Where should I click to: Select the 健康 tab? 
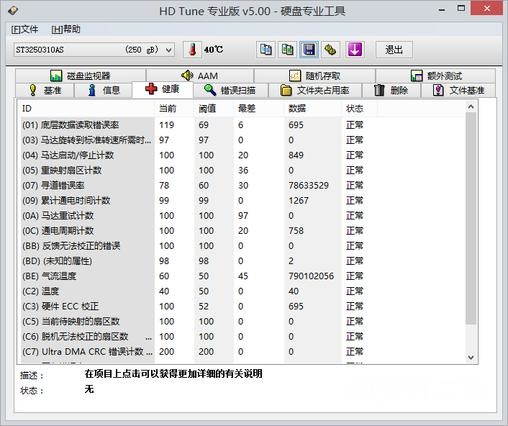tap(162, 89)
